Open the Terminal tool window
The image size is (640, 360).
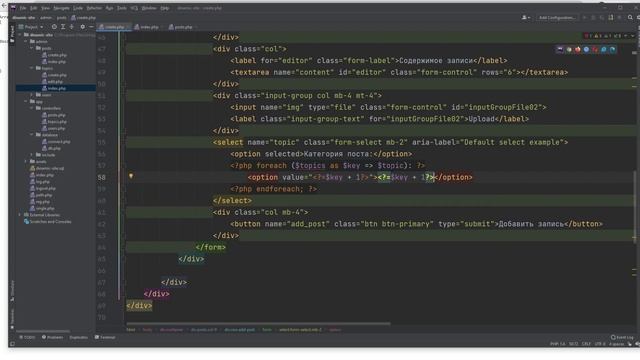tap(105, 338)
